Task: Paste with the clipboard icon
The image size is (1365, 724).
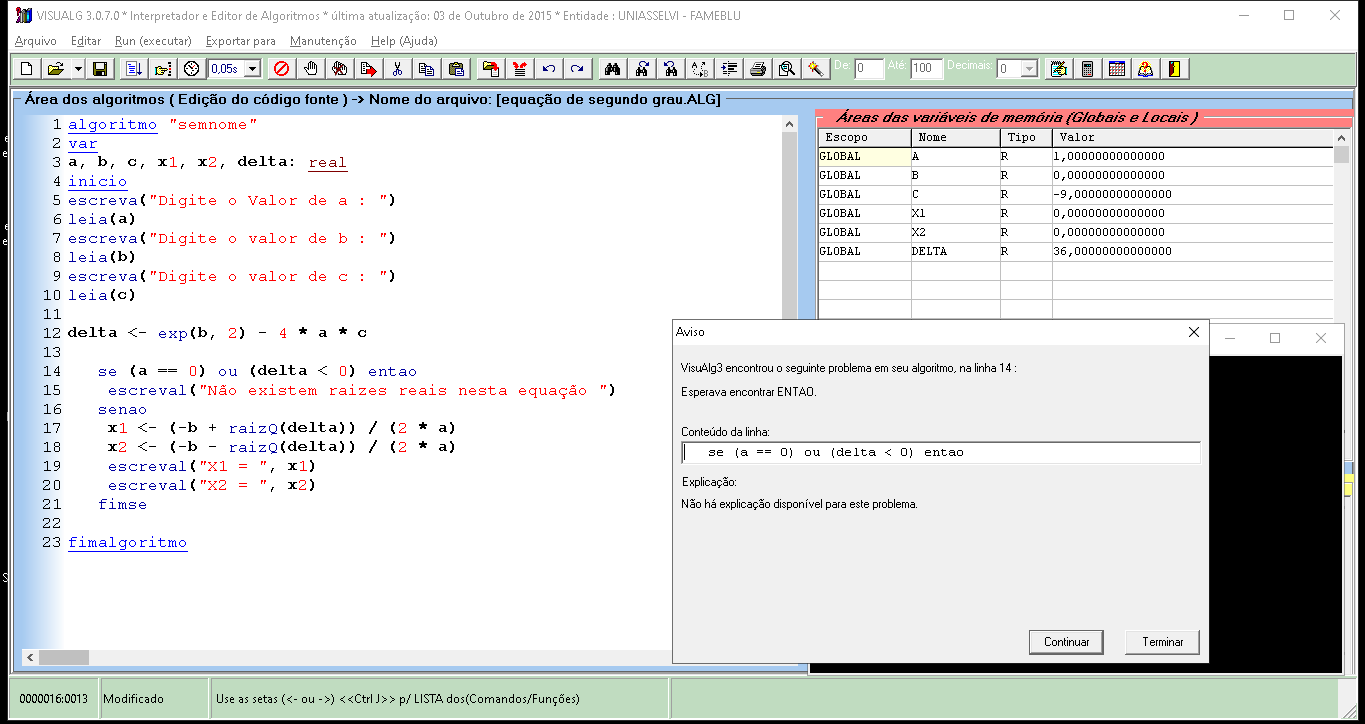Action: pyautogui.click(x=456, y=69)
